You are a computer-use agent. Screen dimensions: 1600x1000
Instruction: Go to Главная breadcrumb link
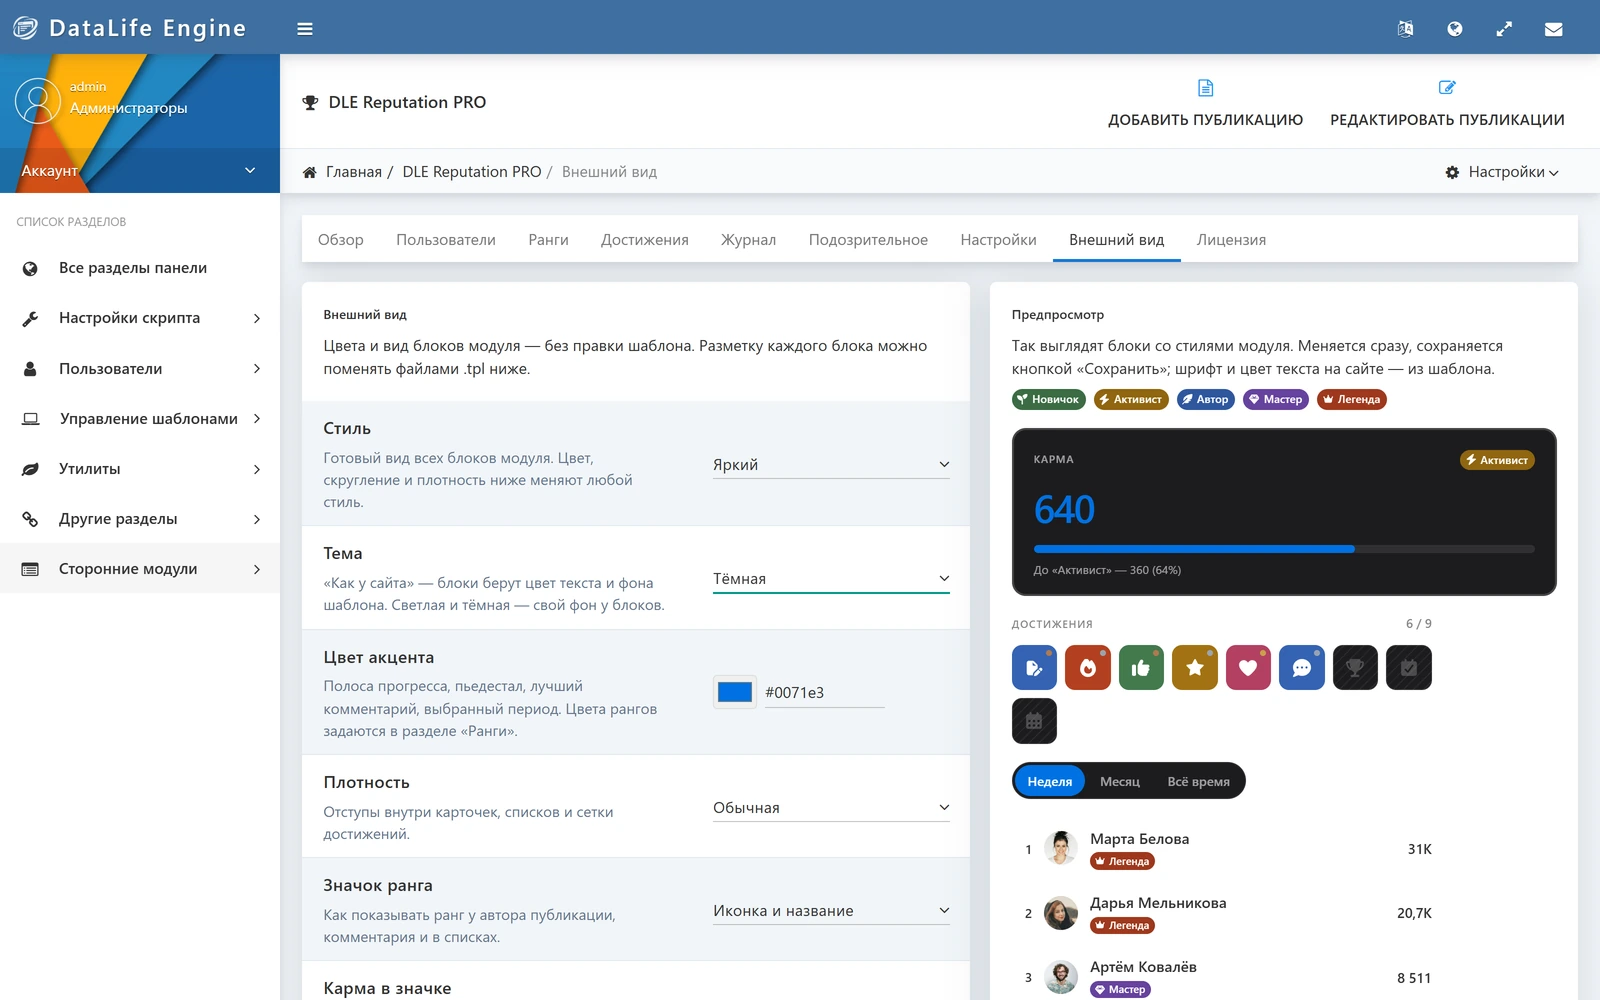tap(354, 172)
